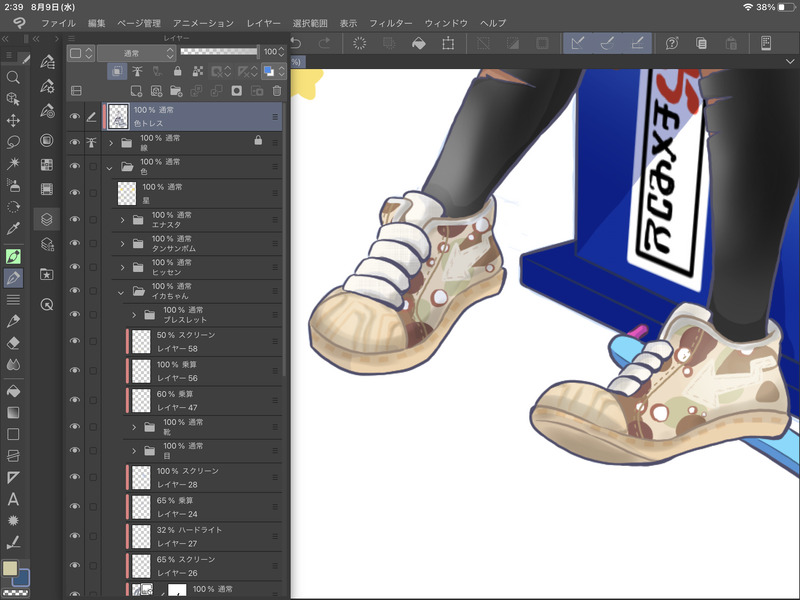Select the Move layer tool

coord(13,120)
